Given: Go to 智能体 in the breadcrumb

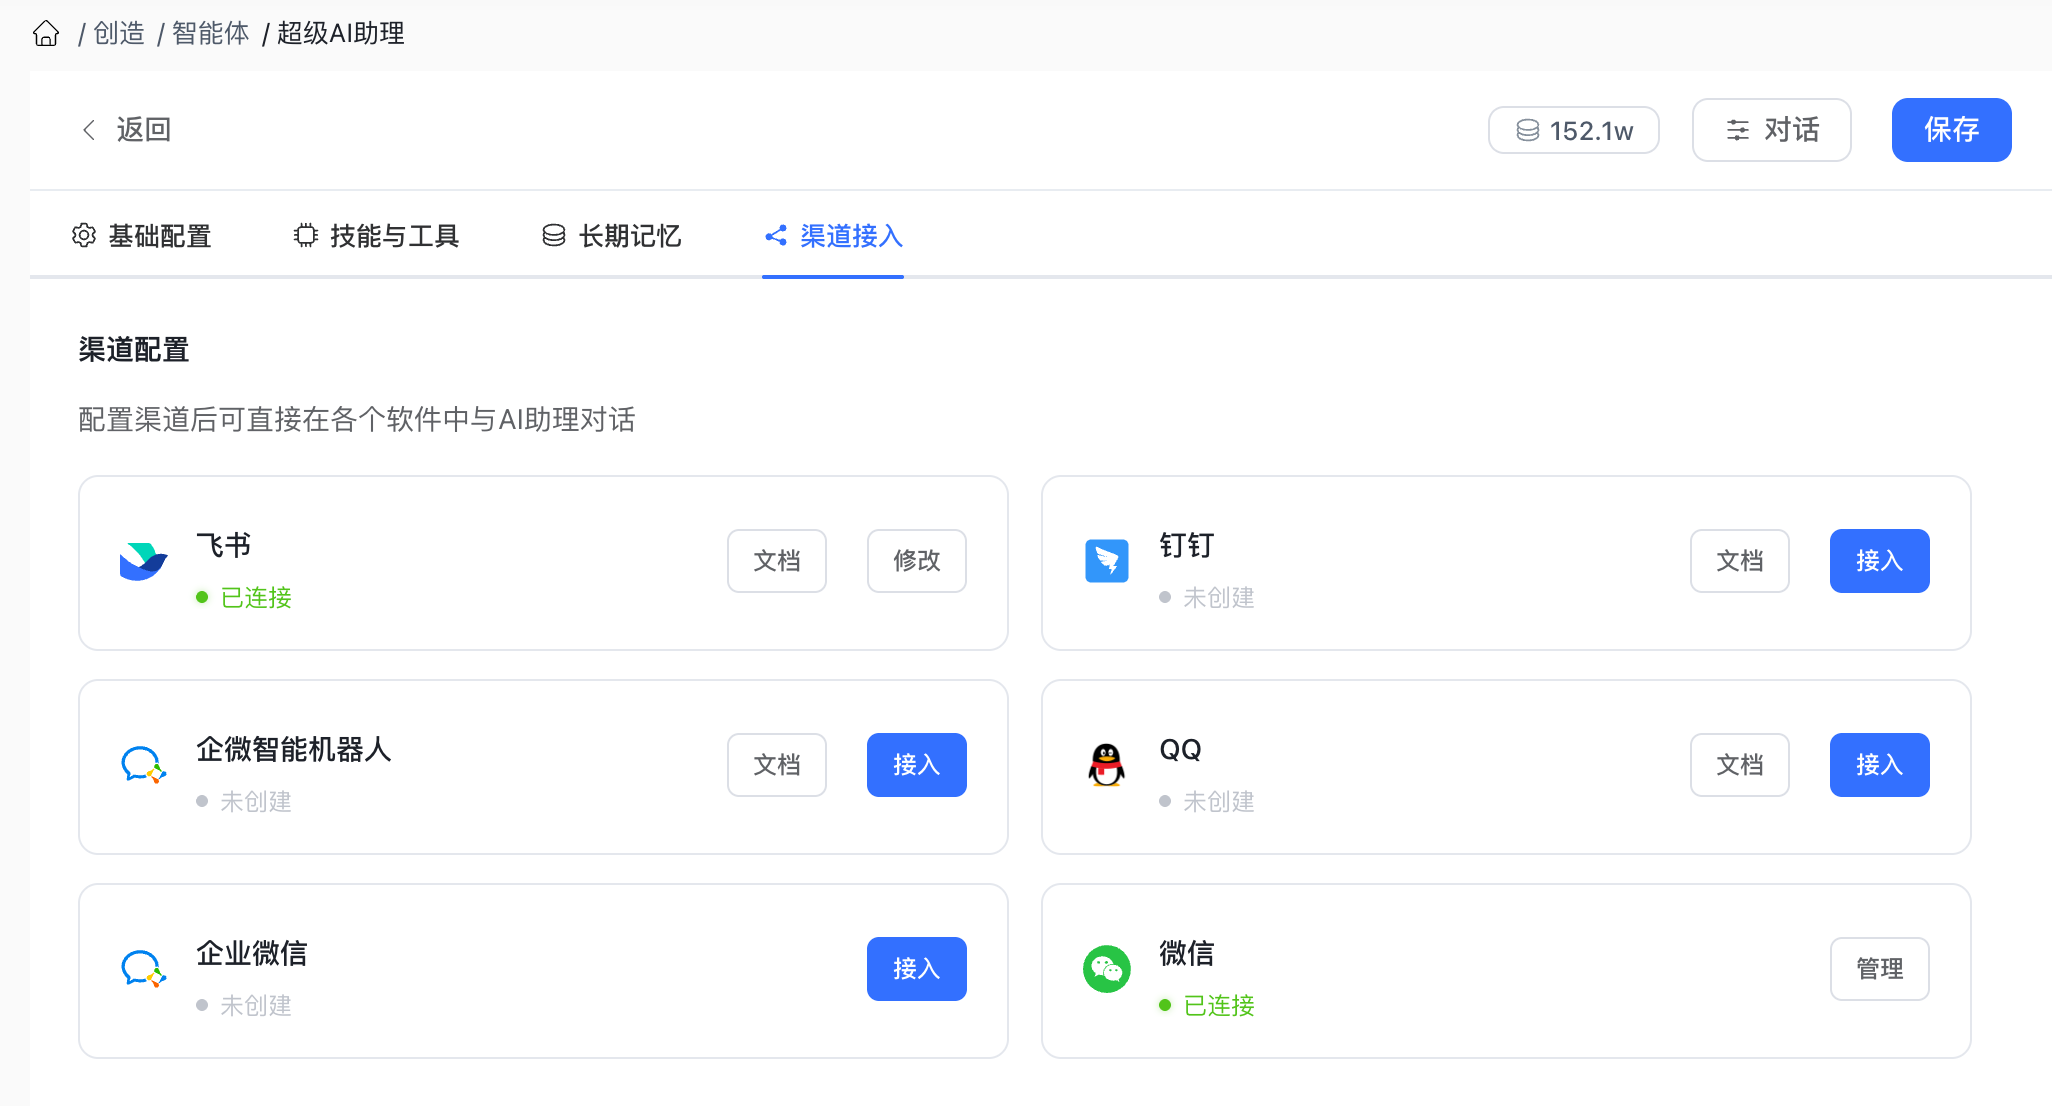Looking at the screenshot, I should [210, 34].
